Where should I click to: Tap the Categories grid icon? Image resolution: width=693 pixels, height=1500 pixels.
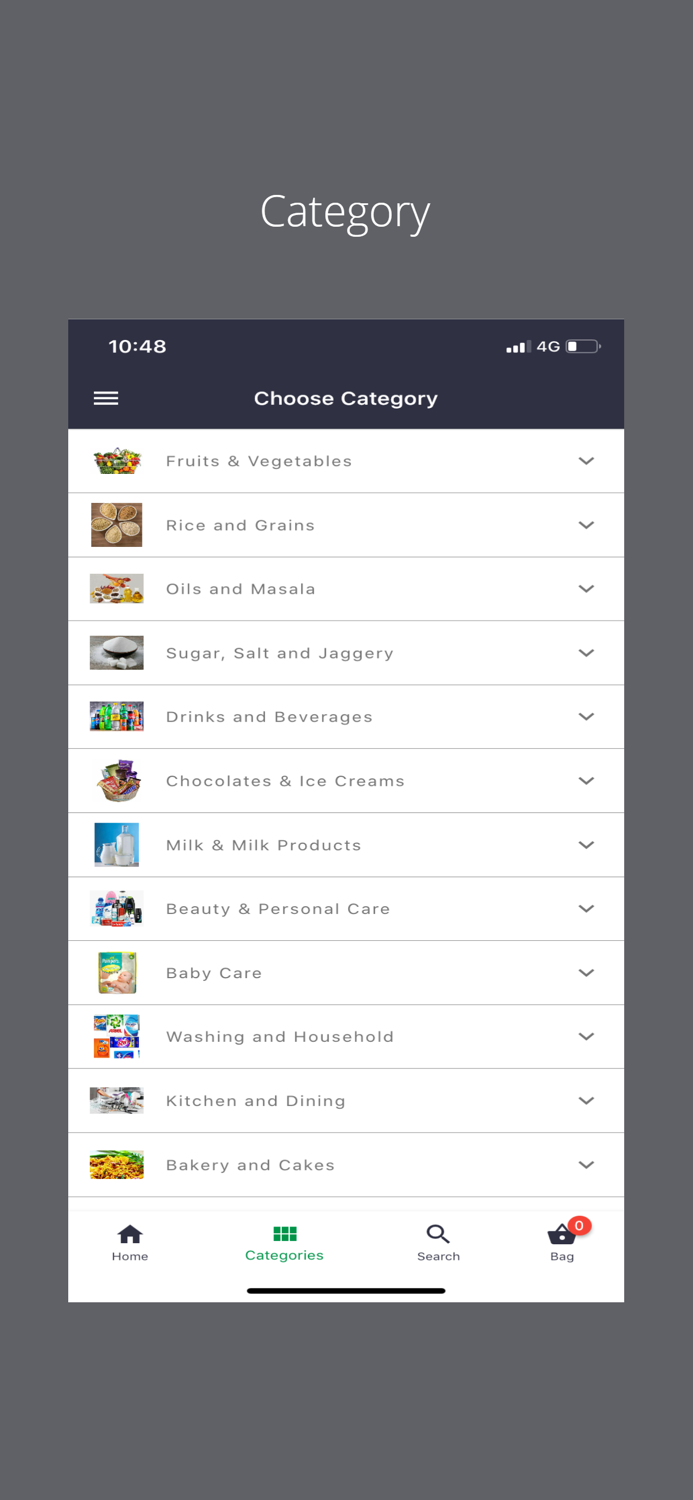pos(284,1234)
